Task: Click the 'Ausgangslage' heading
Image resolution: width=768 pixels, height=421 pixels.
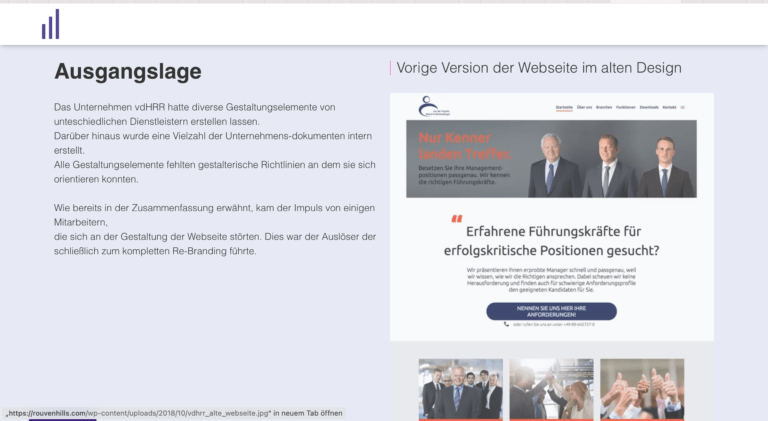Action: coord(128,72)
